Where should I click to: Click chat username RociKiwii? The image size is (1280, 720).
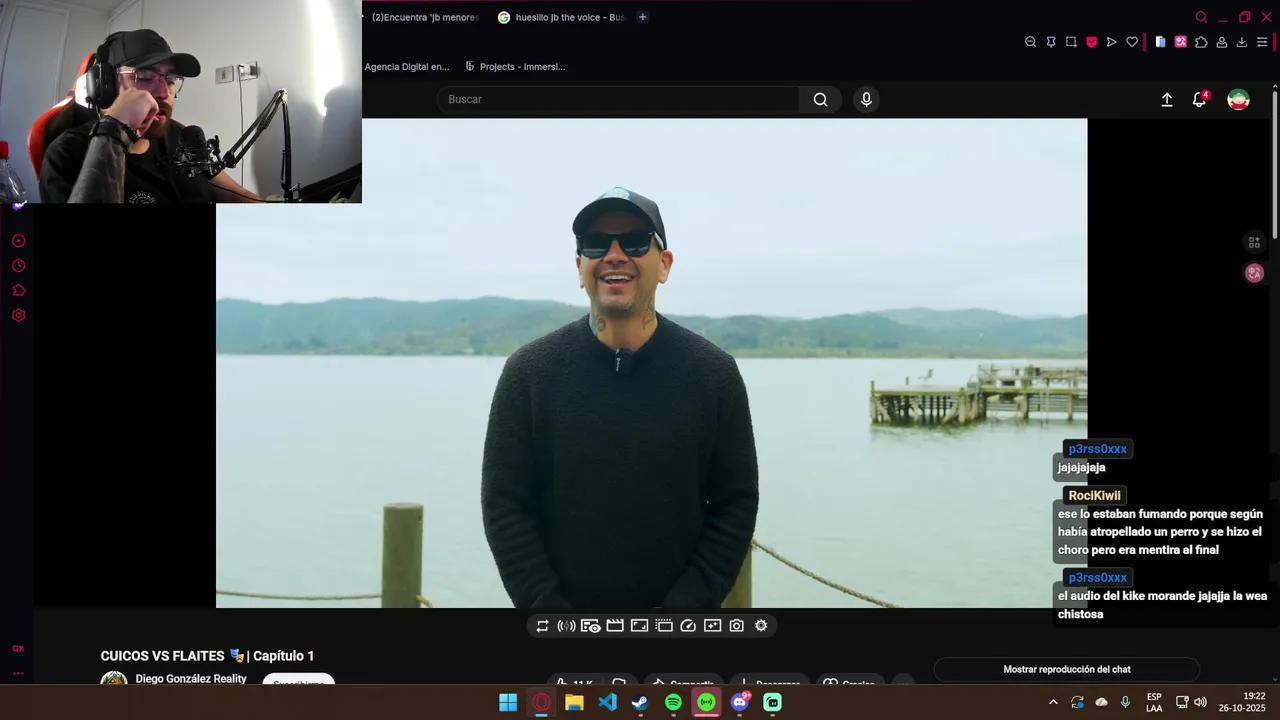tap(1094, 496)
